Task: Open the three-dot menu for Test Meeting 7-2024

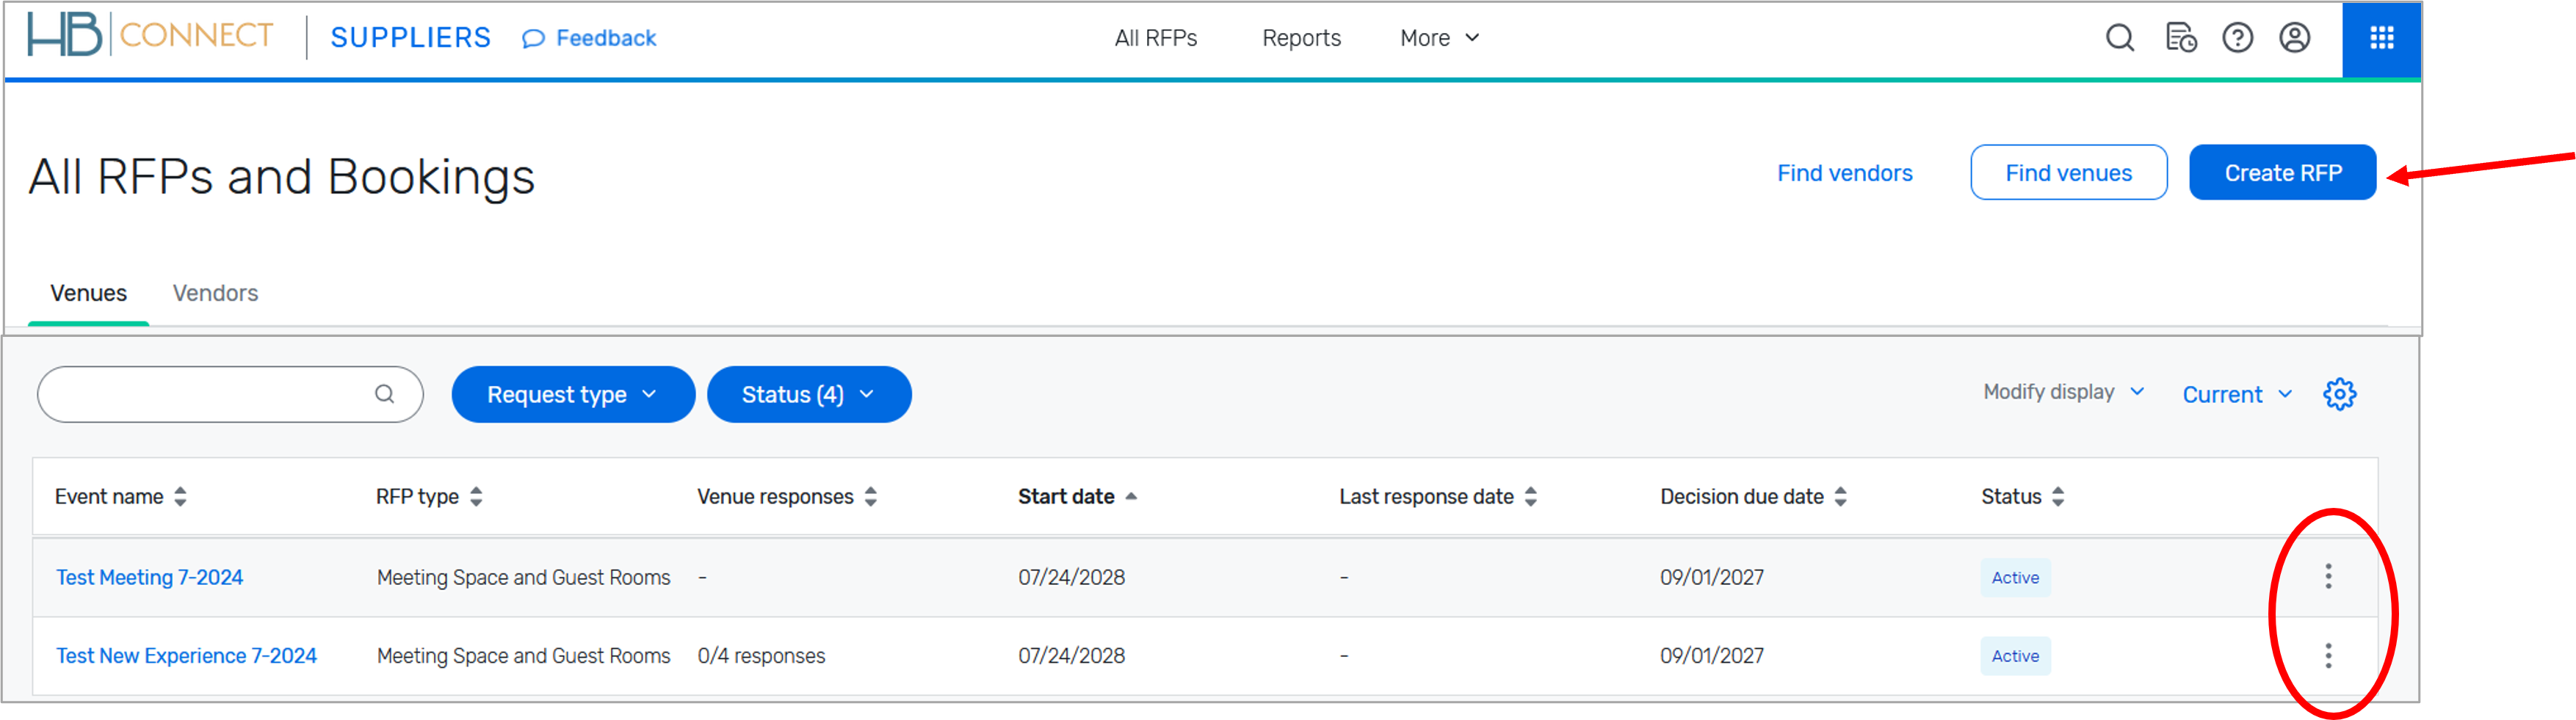Action: (2328, 577)
